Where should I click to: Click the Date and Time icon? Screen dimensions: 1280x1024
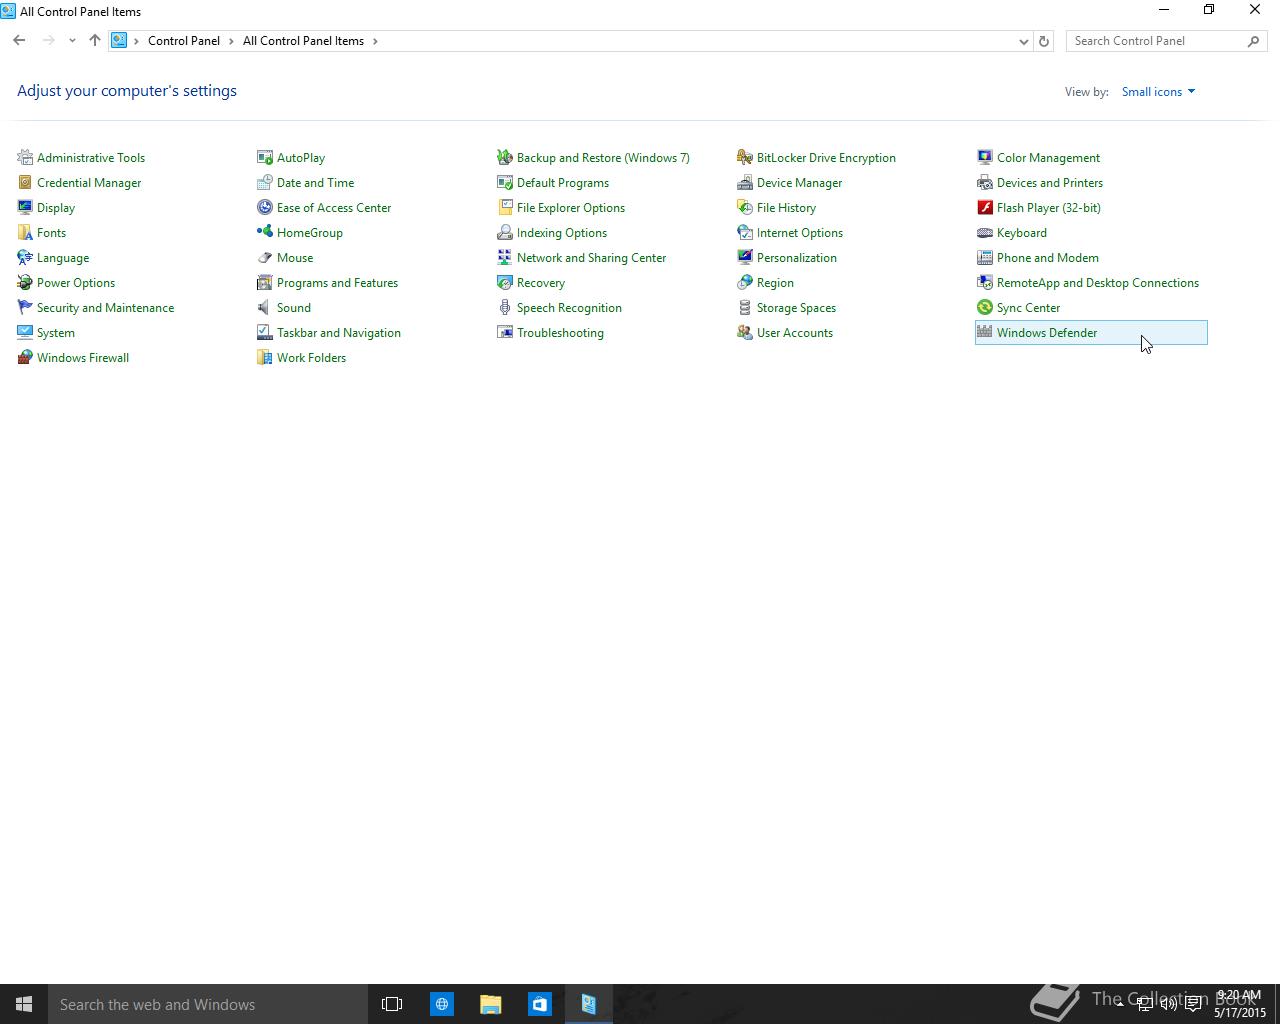pyautogui.click(x=265, y=182)
